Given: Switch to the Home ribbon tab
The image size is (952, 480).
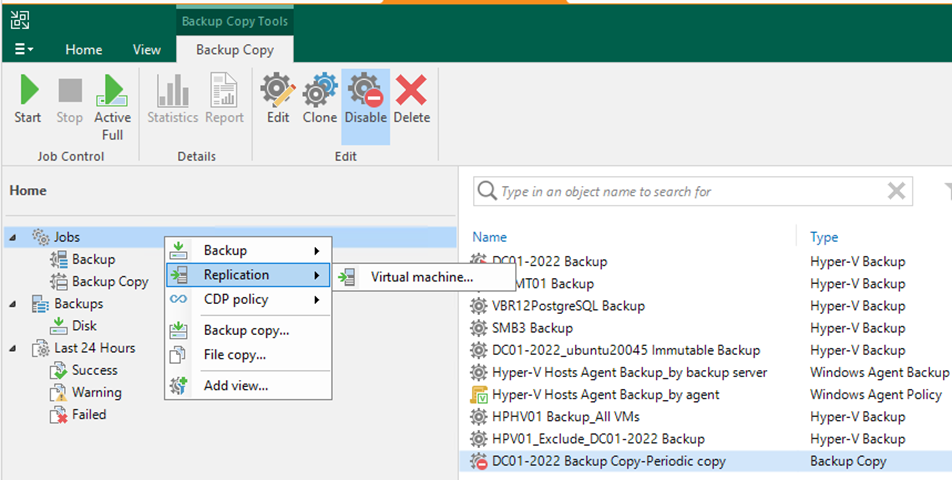Looking at the screenshot, I should pyautogui.click(x=84, y=50).
